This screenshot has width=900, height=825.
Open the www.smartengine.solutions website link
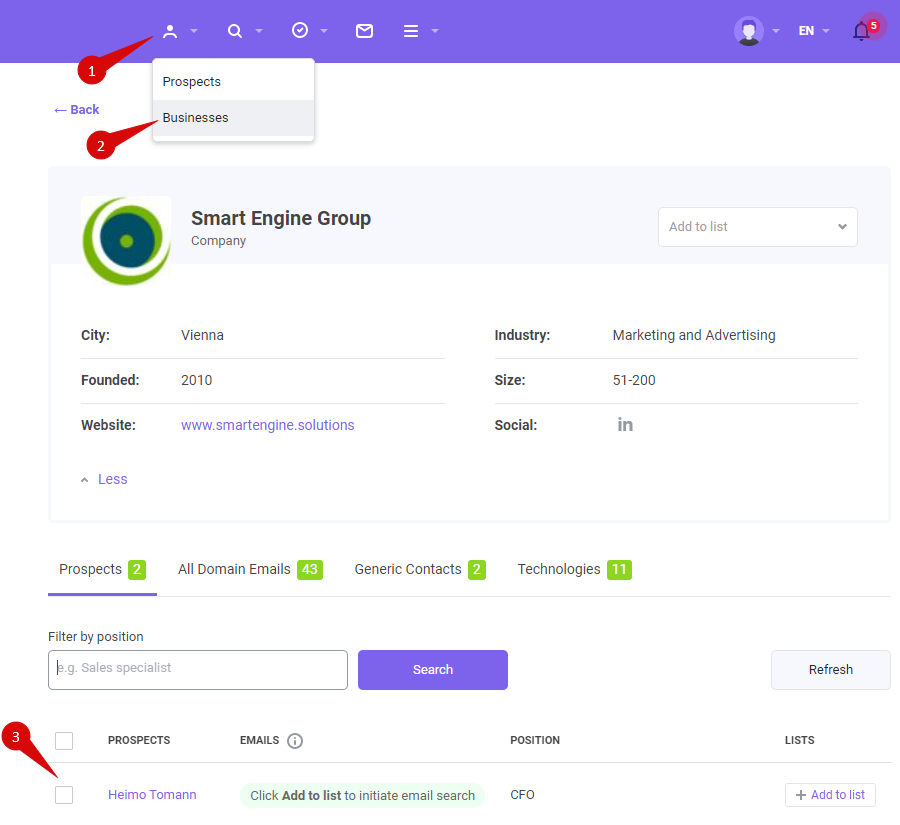click(267, 425)
